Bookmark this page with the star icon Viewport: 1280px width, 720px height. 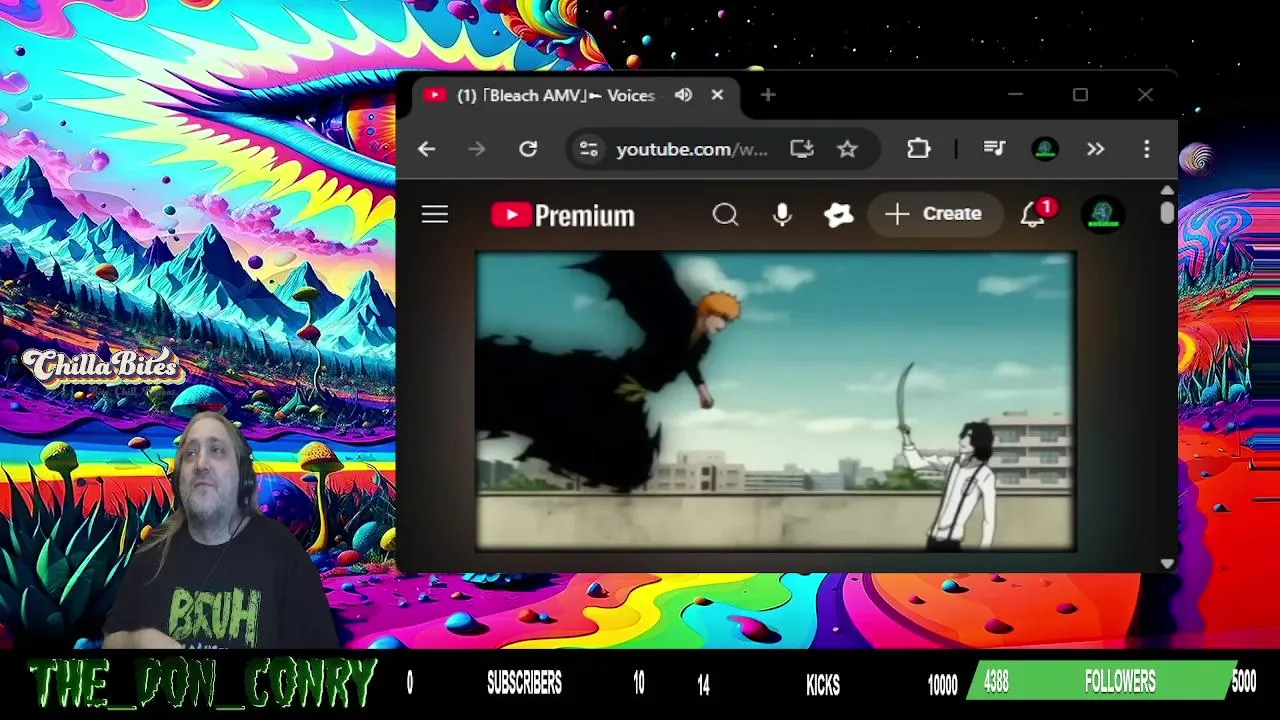pyautogui.click(x=847, y=149)
